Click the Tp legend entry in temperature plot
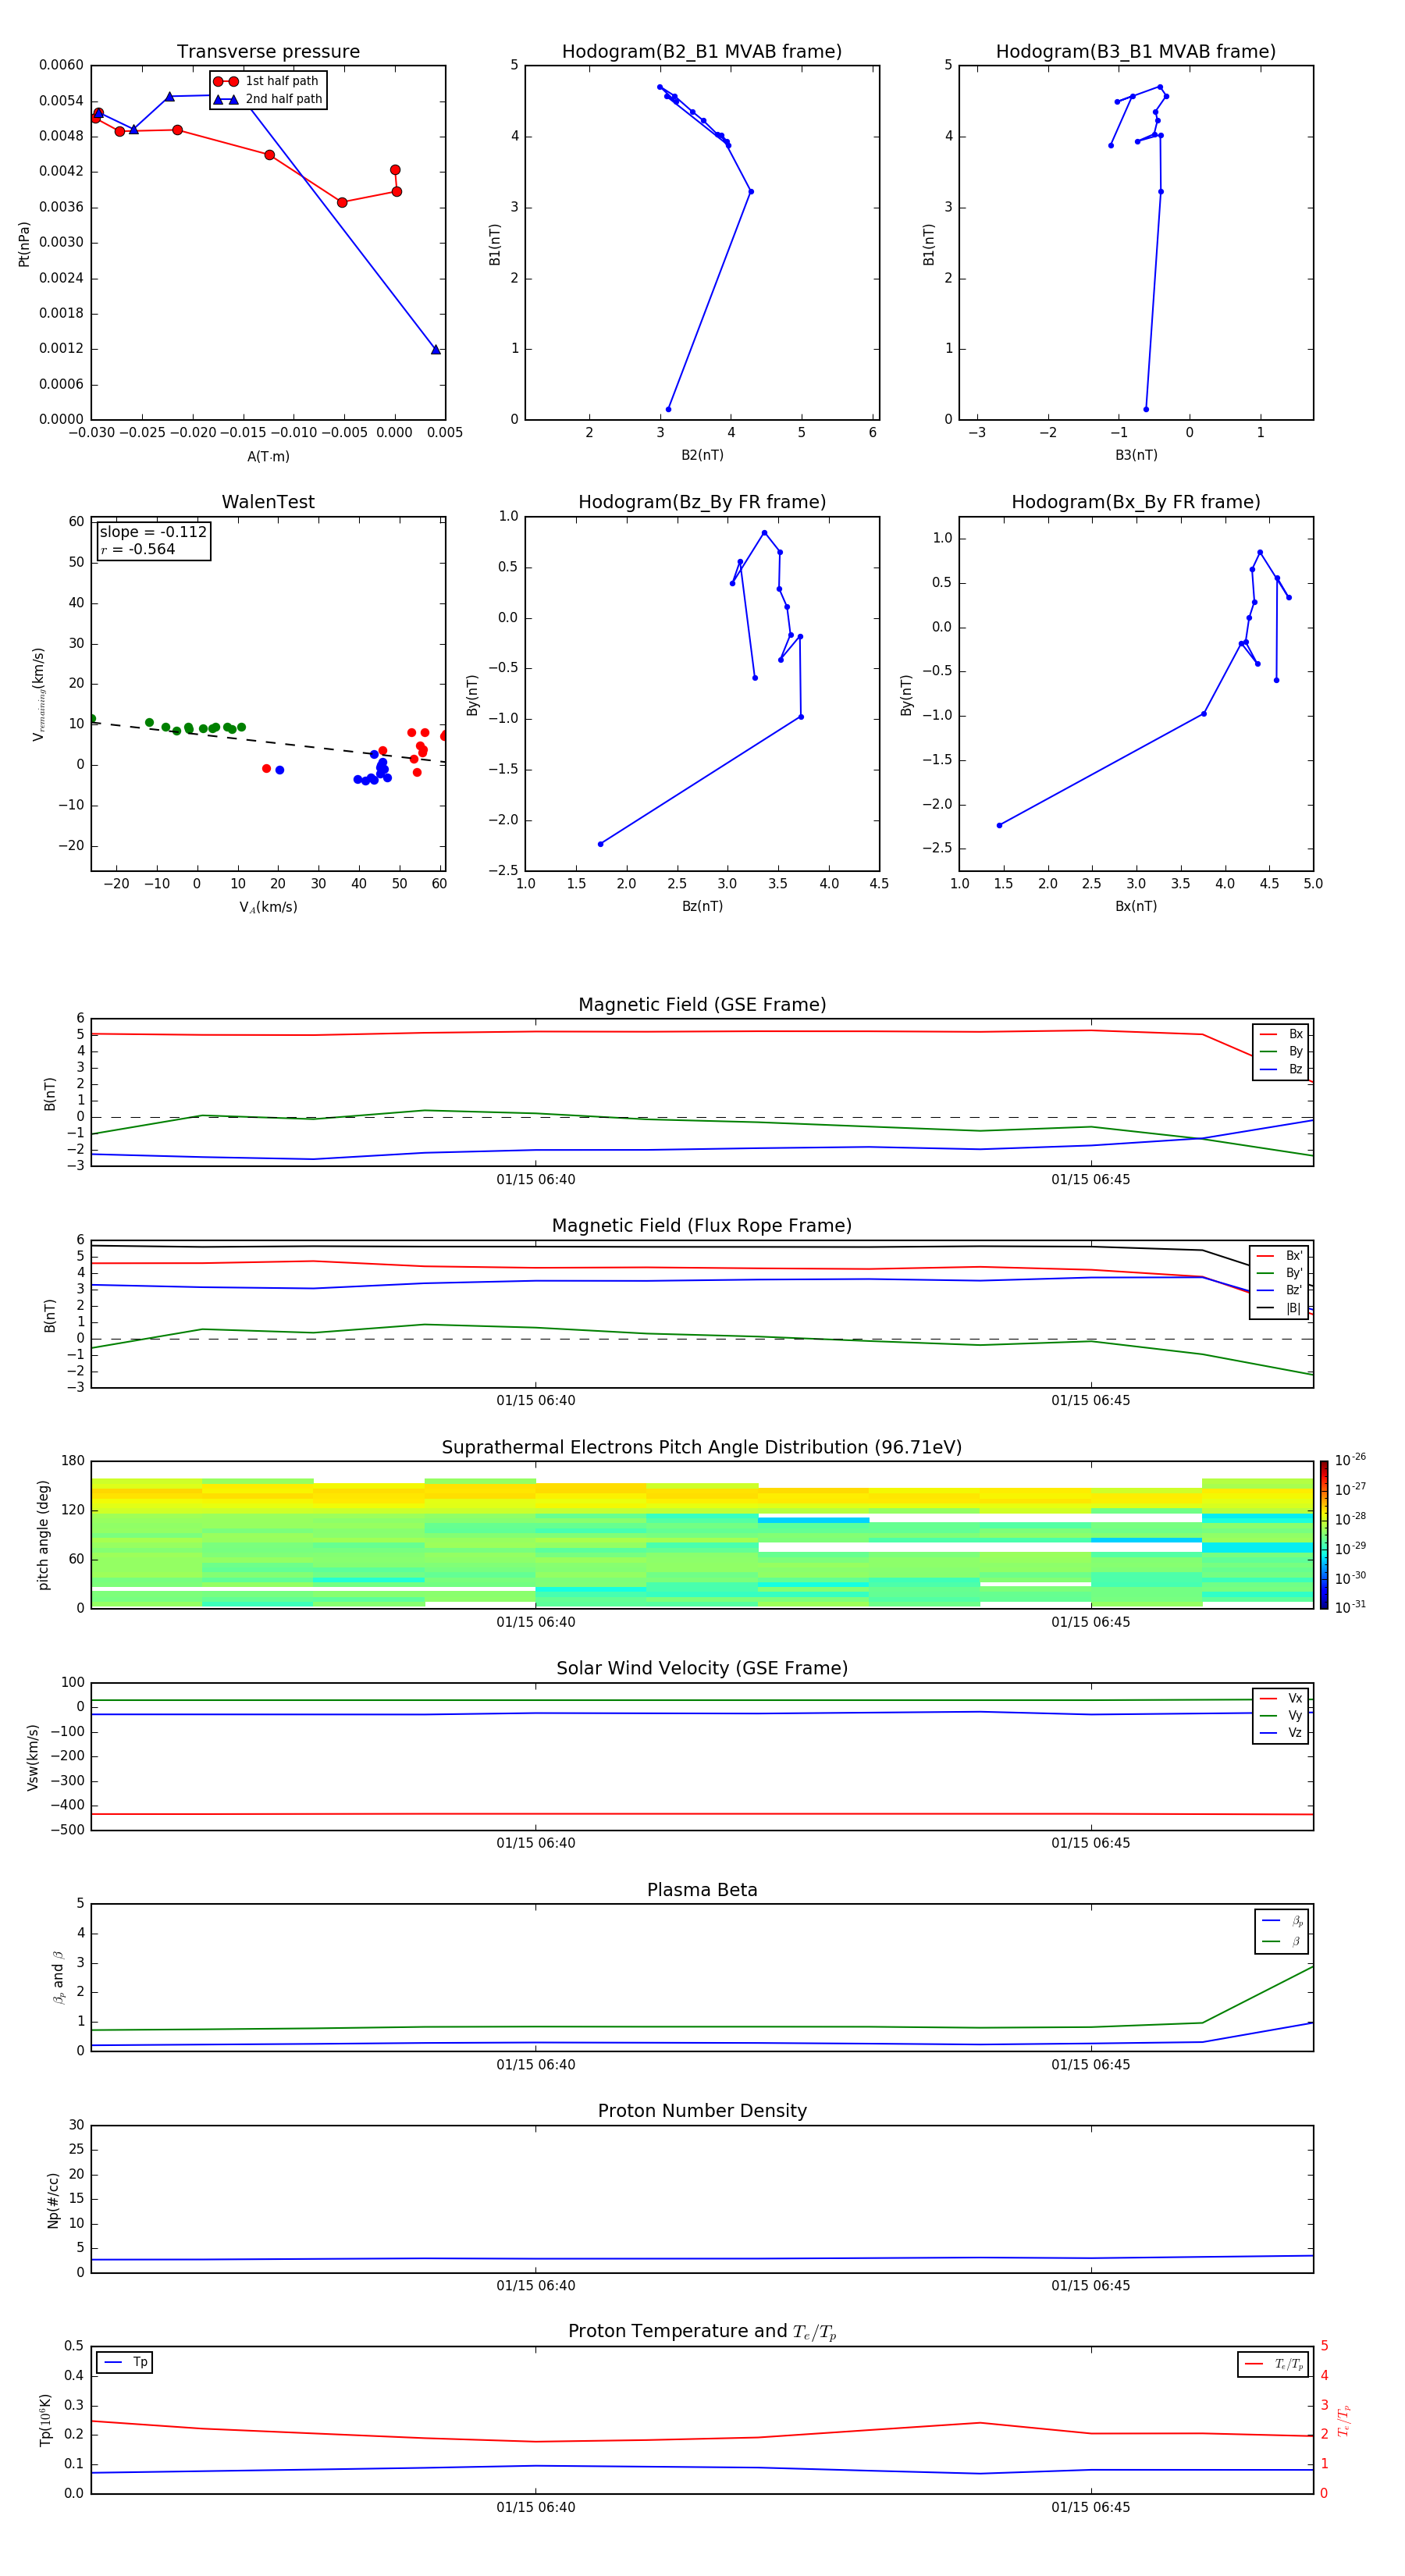 click(125, 2363)
